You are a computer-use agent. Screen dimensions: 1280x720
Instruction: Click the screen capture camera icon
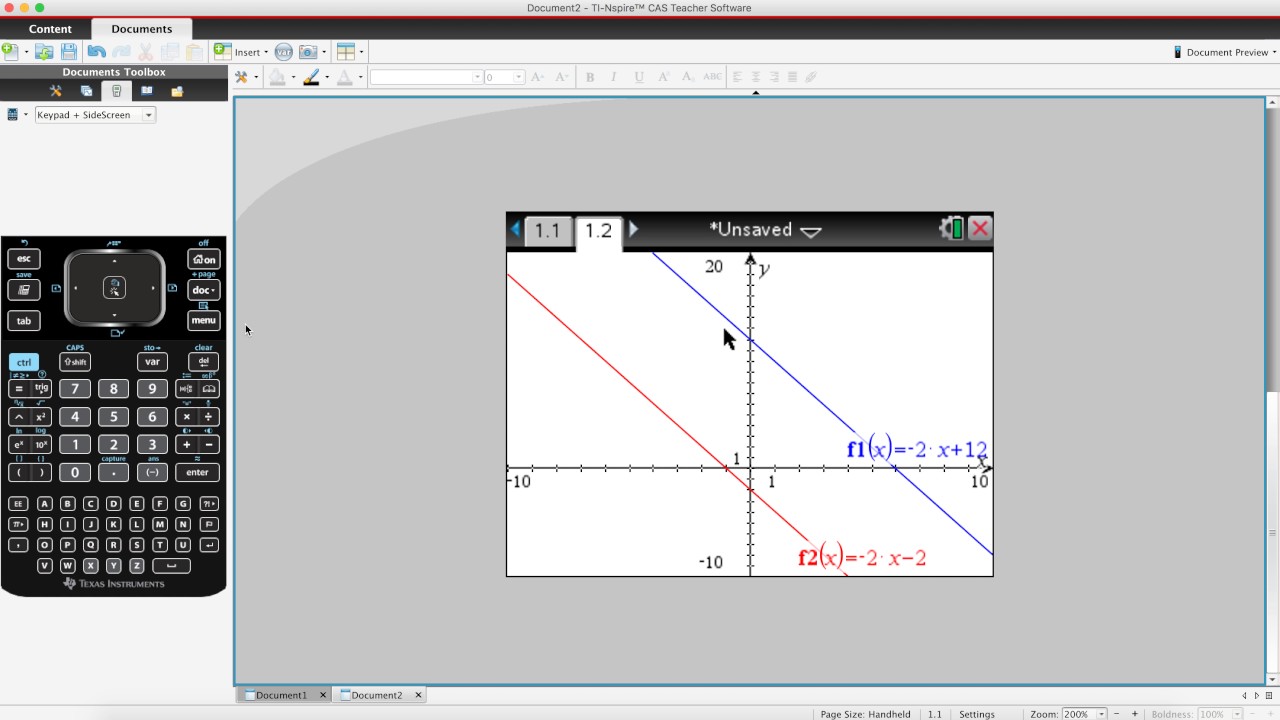309,52
